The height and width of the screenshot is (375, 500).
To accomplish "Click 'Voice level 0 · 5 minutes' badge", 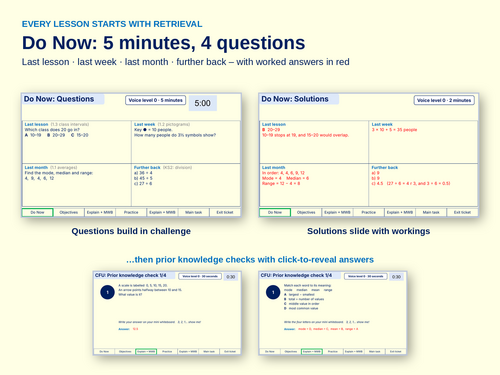I will tap(156, 100).
